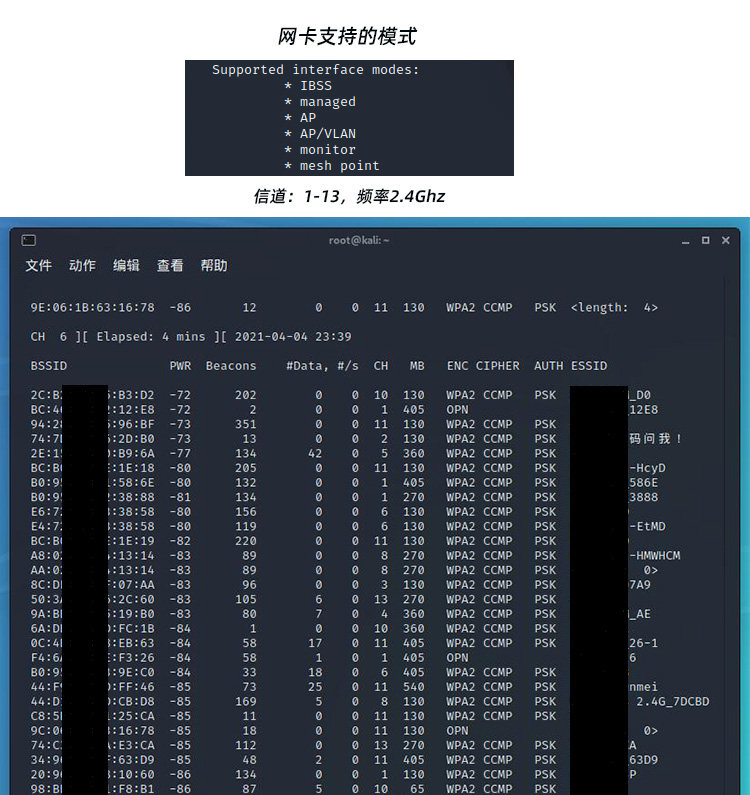Image resolution: width=750 pixels, height=795 pixels.
Task: Click Beacons value 202
Action: pos(245,395)
